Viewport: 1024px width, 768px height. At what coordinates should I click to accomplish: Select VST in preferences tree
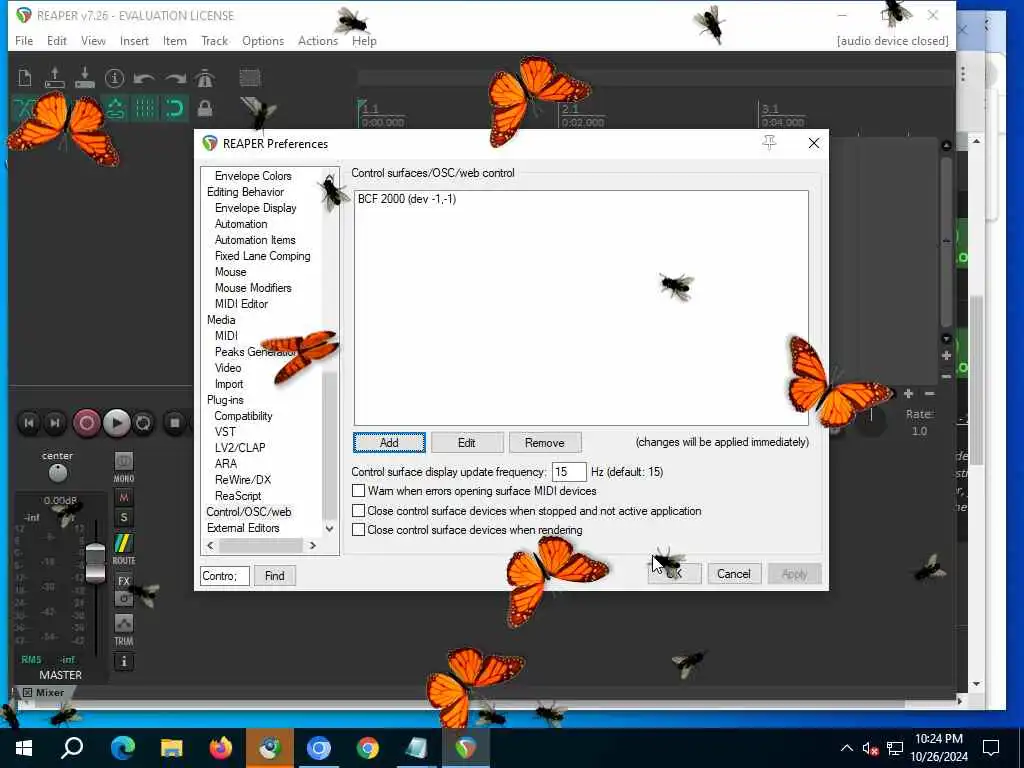225,432
